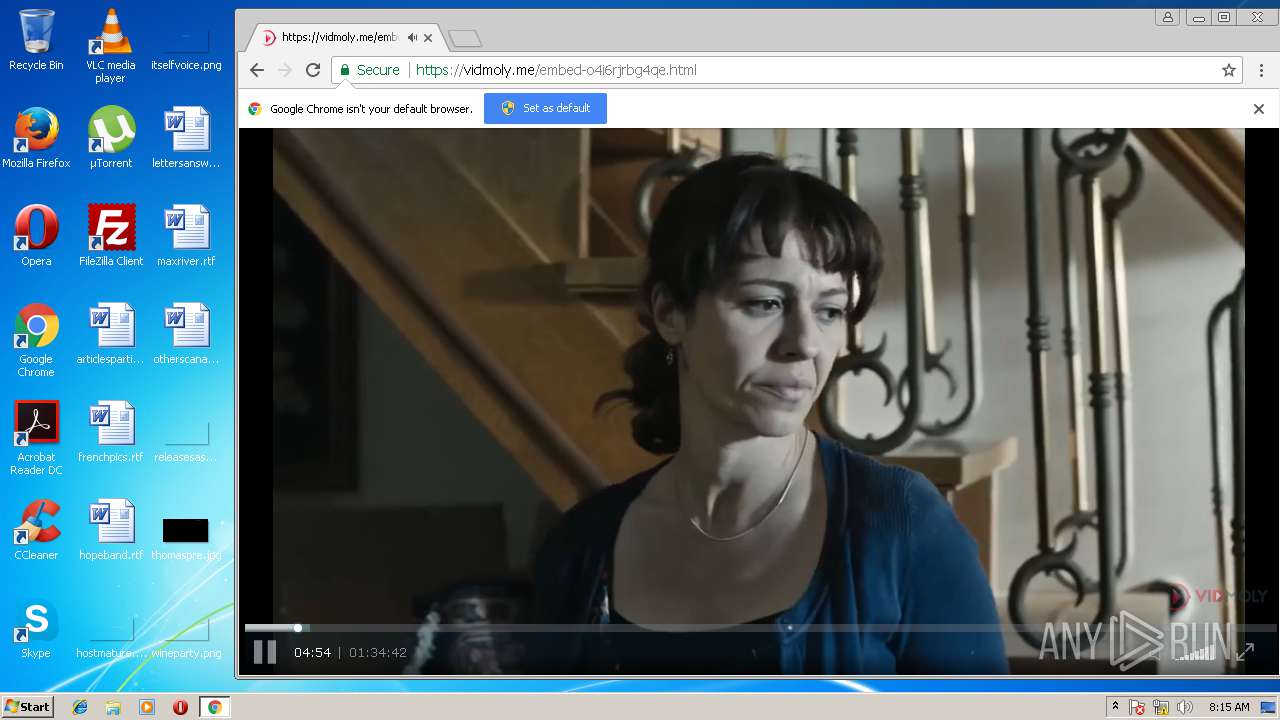Viewport: 1280px width, 720px height.
Task: Show Secure site information
Action: [x=369, y=70]
